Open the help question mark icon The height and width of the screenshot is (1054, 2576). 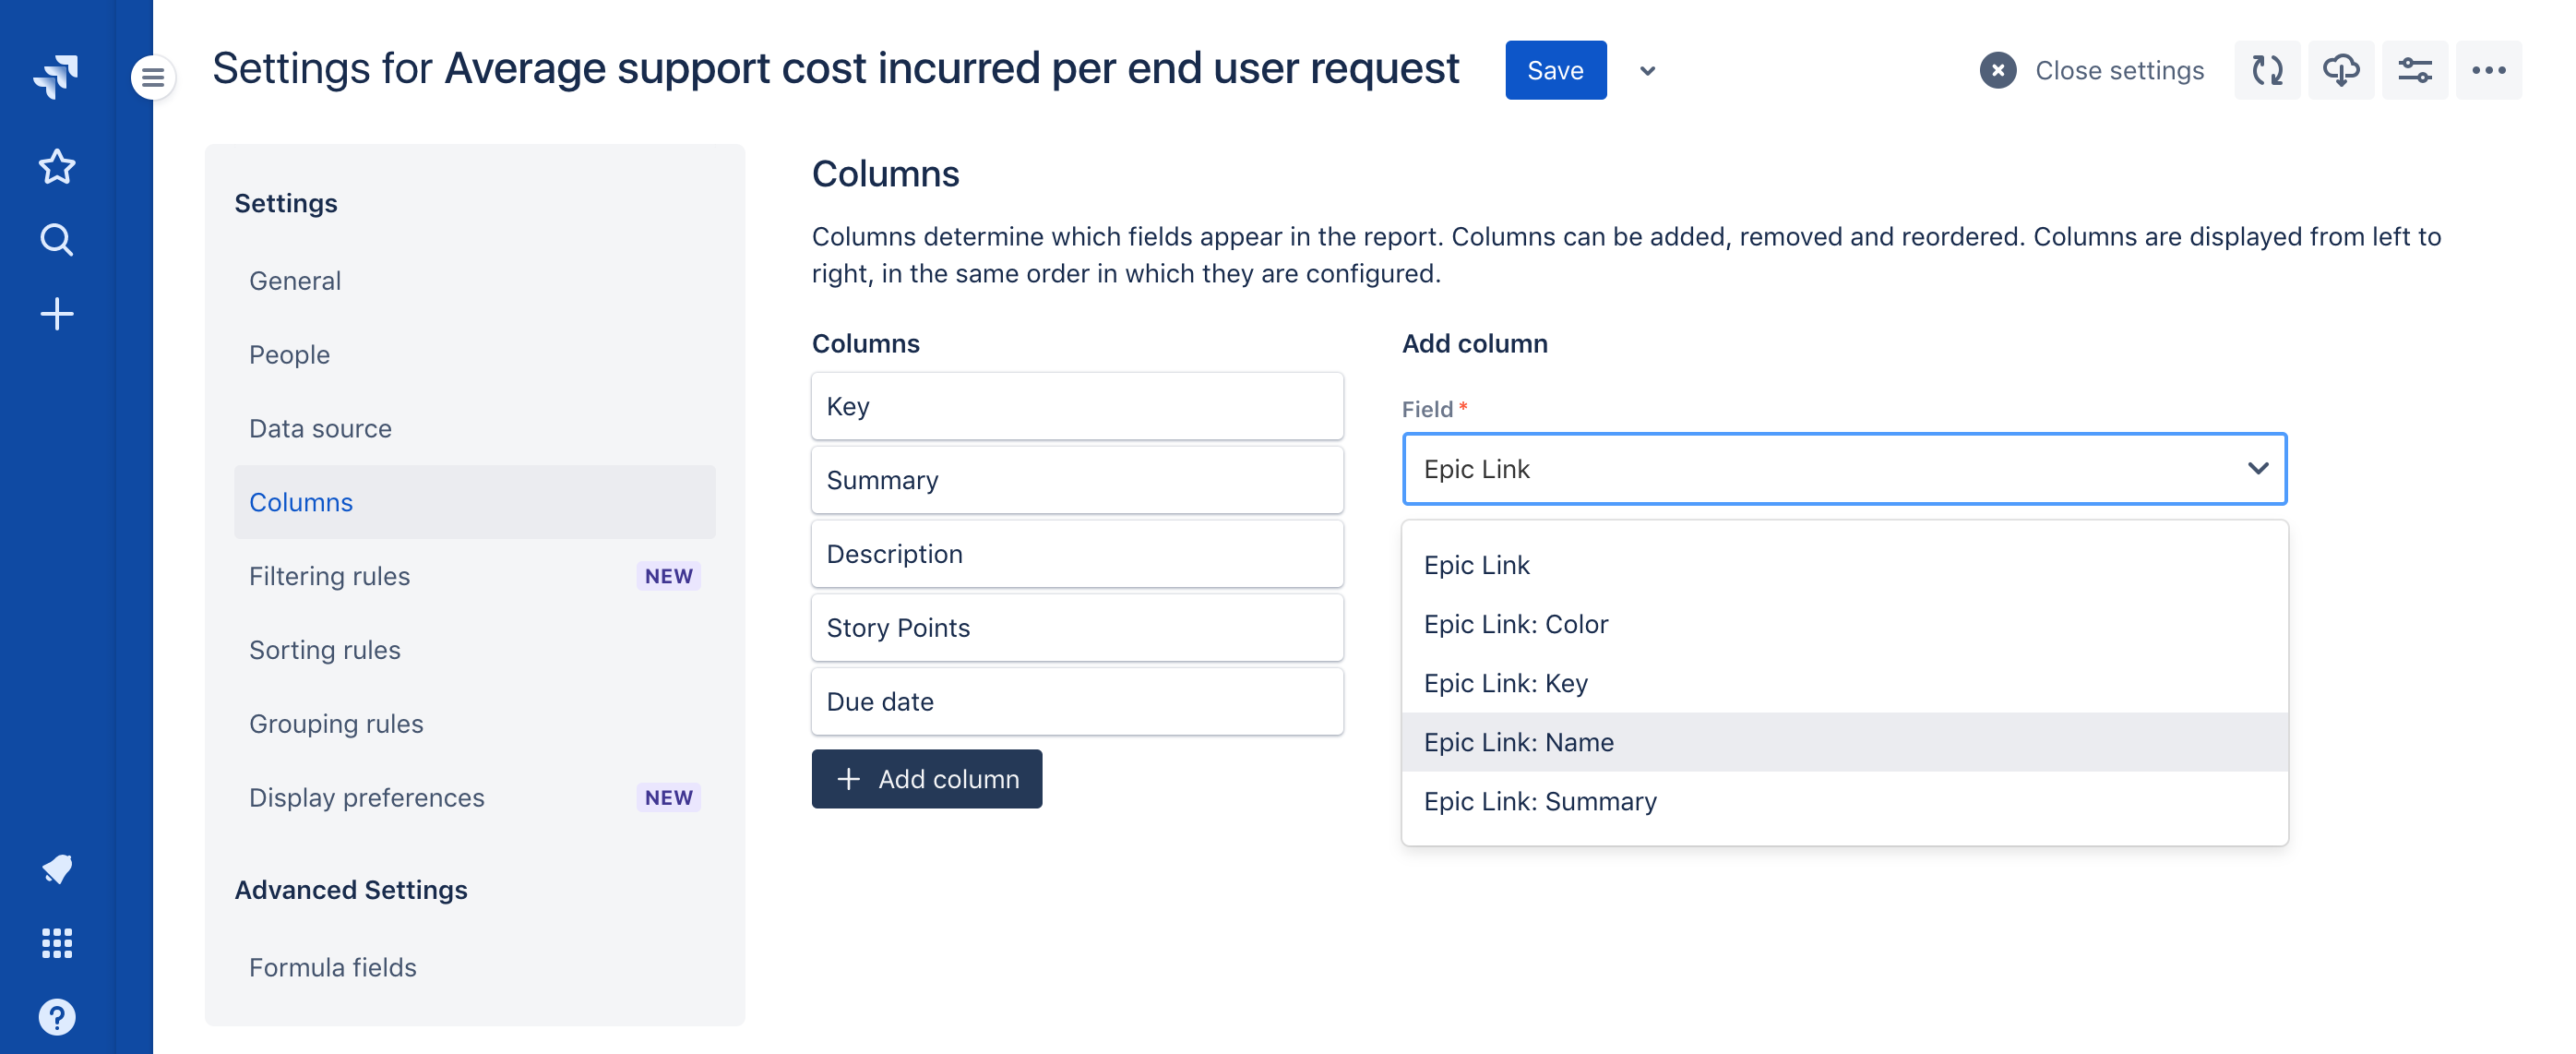click(x=56, y=1017)
